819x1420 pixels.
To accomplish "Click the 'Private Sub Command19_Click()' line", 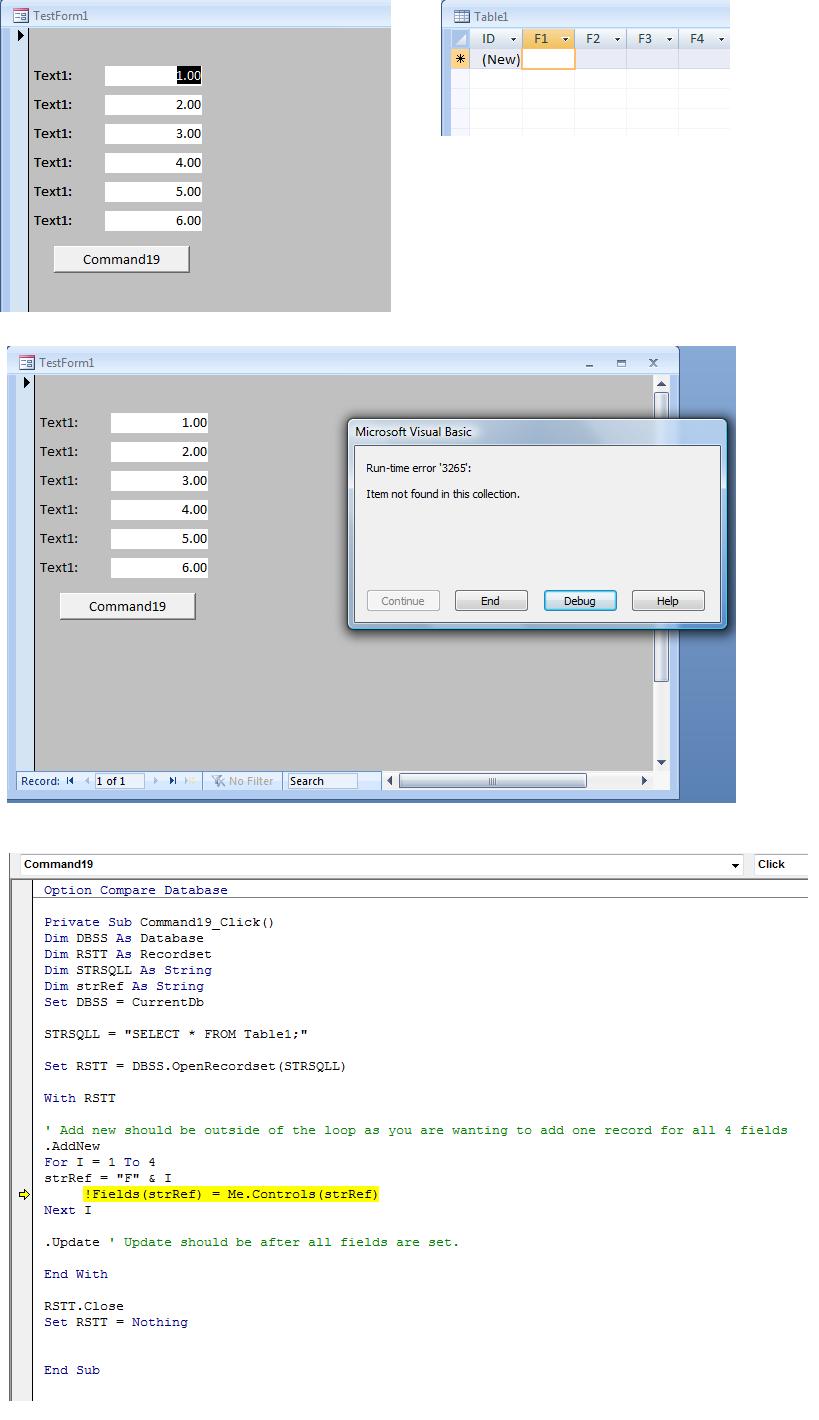I will (159, 922).
